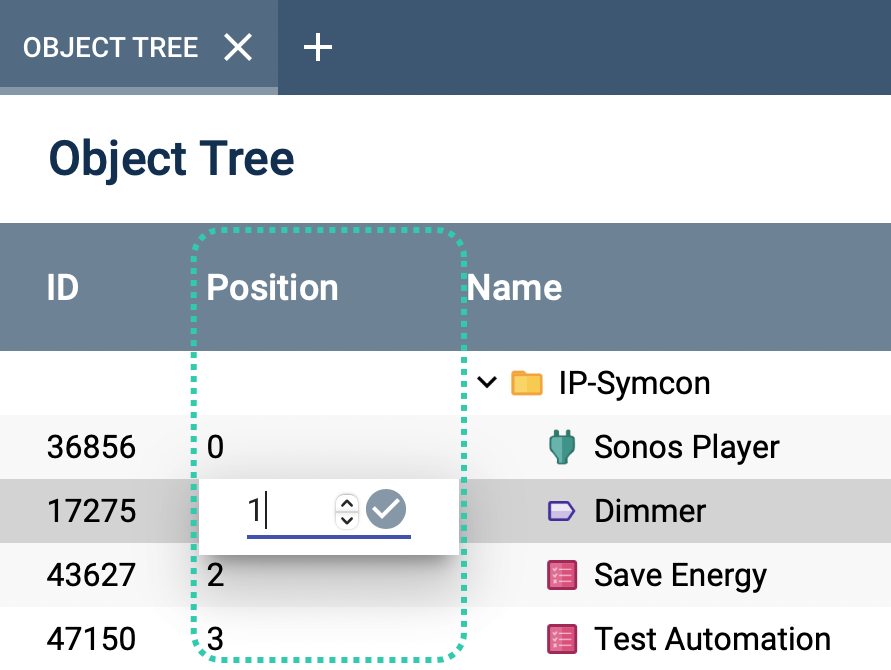Viewport: 891px width, 670px height.
Task: Click the ID column header
Action: [x=62, y=288]
